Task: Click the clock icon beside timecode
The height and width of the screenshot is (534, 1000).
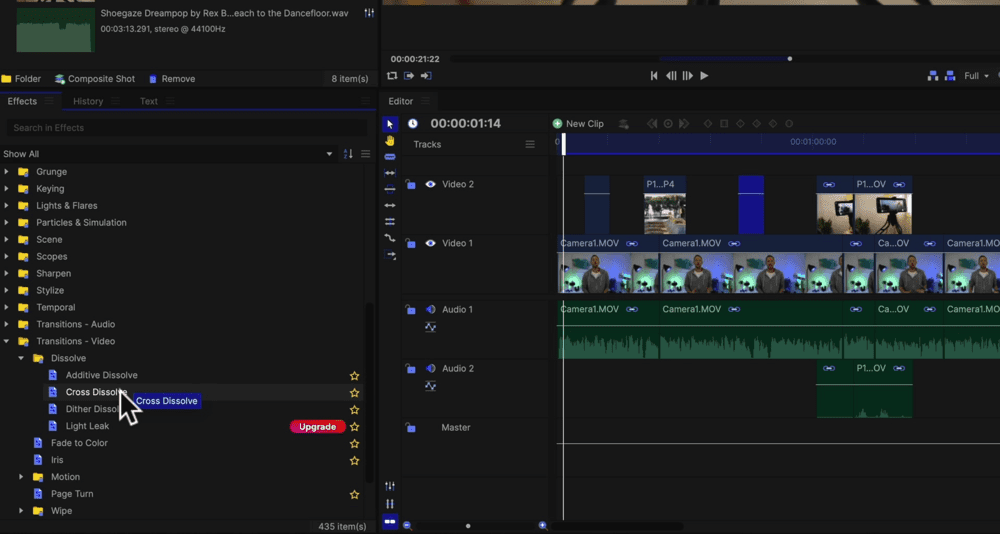Action: (x=413, y=124)
